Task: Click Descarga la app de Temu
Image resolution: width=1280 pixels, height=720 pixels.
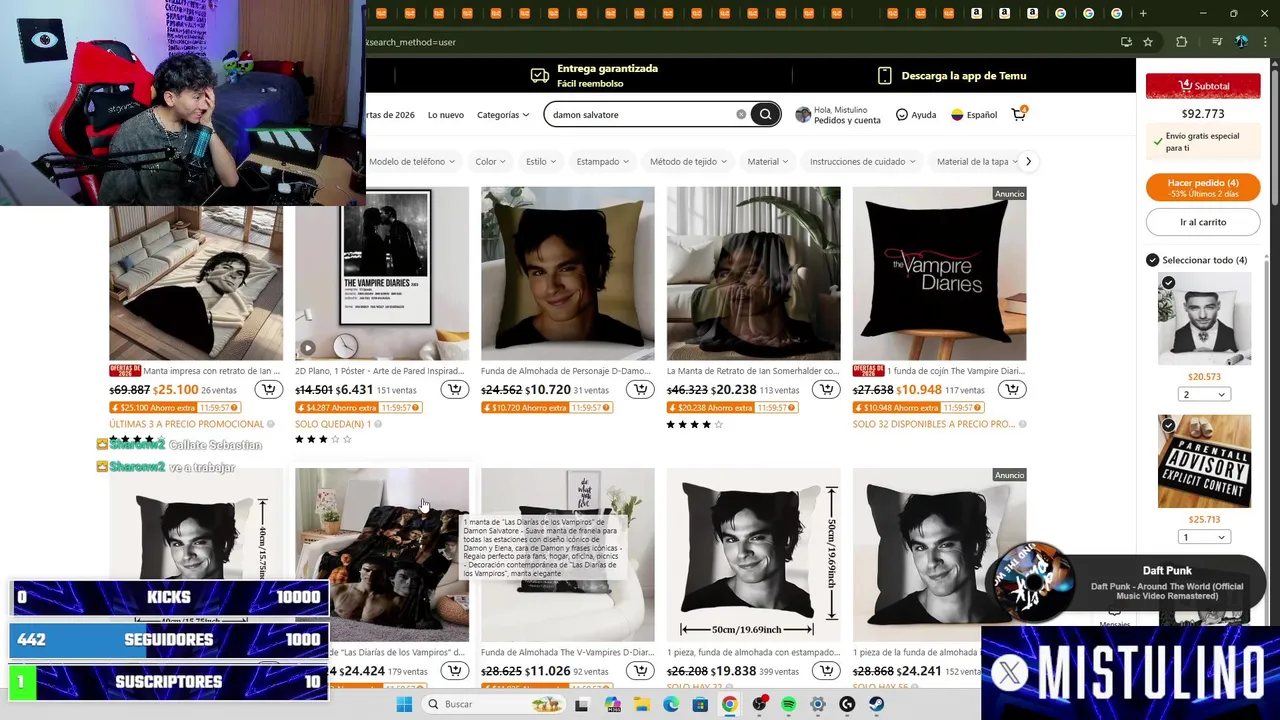Action: coord(952,76)
